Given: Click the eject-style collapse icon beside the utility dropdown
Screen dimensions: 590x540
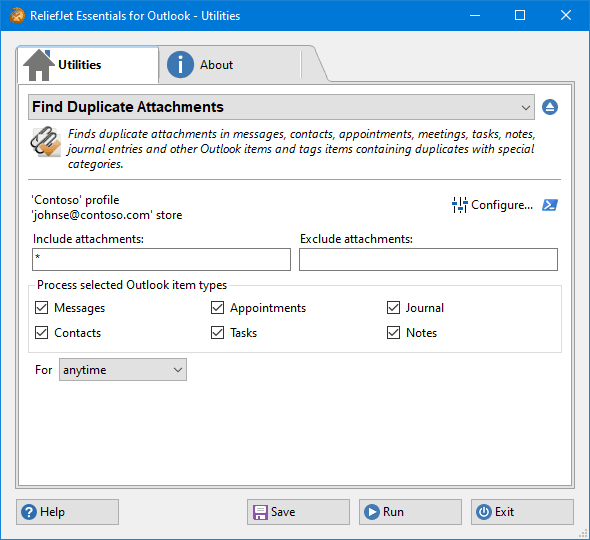Looking at the screenshot, I should coord(550,107).
